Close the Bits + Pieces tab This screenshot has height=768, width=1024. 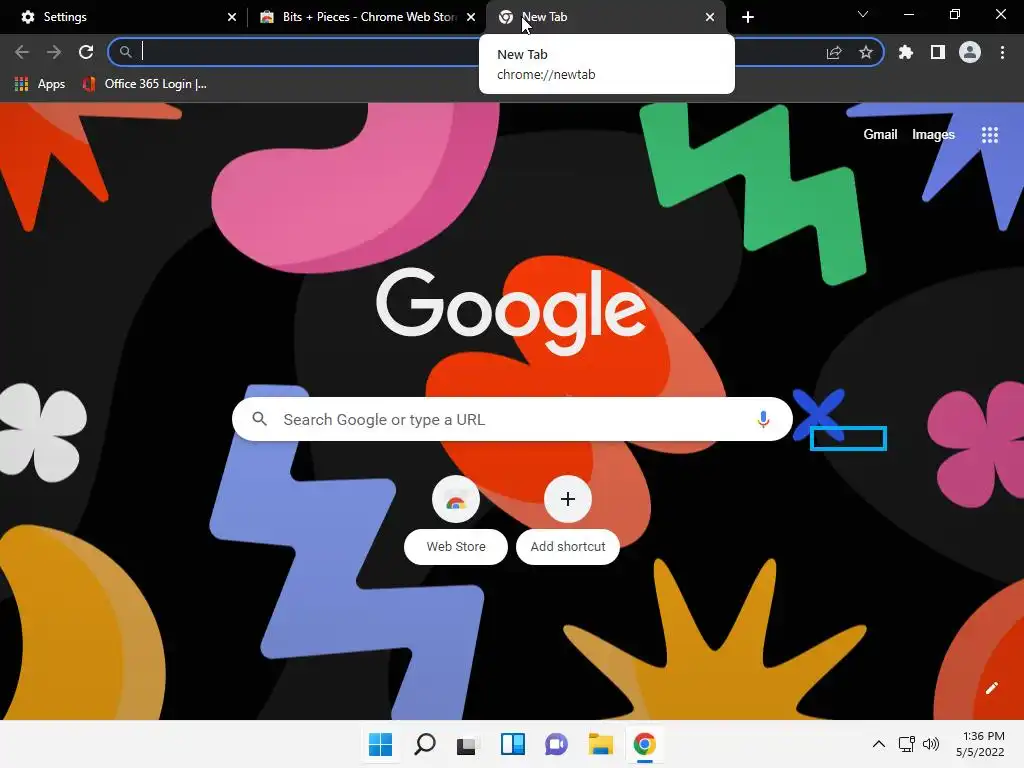click(471, 17)
